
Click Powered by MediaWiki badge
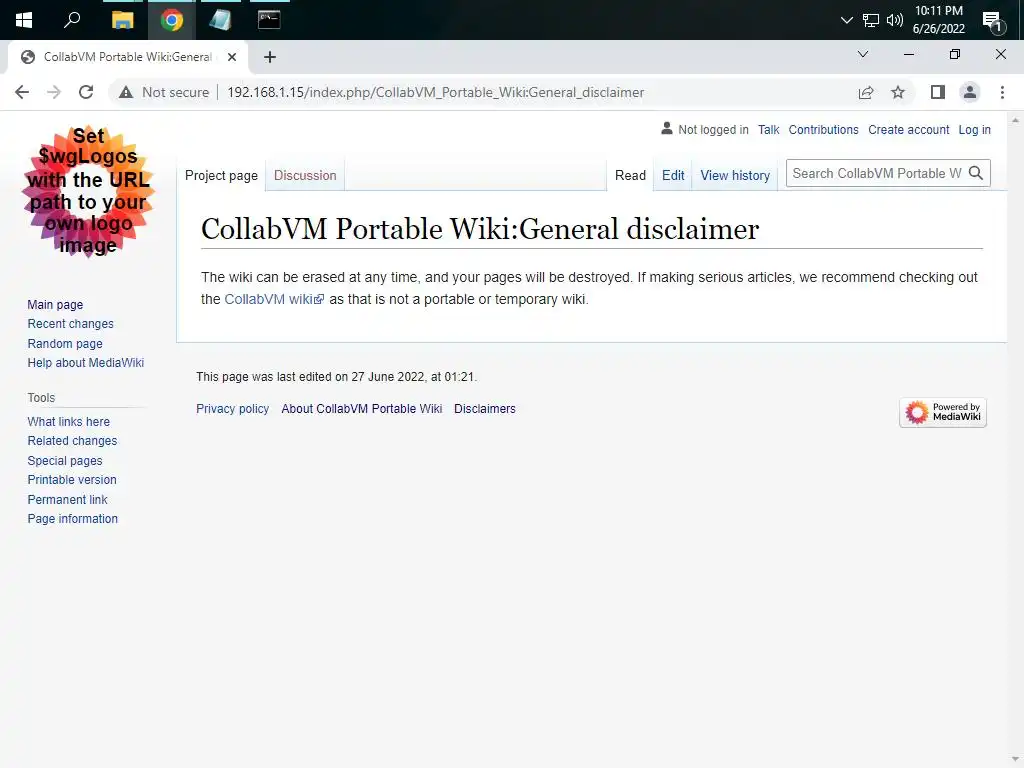(942, 413)
